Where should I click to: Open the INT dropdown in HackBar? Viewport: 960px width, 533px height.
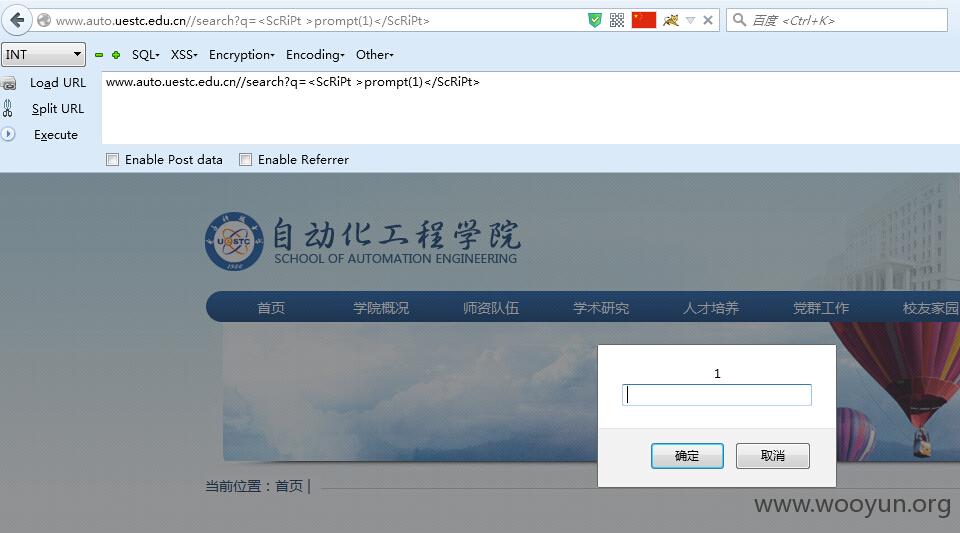(43, 54)
